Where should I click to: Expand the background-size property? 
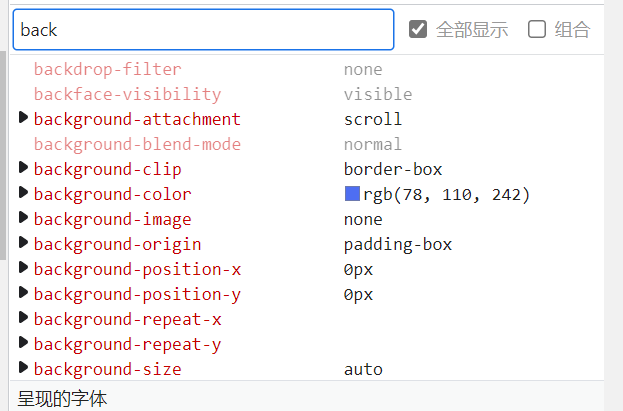click(24, 368)
